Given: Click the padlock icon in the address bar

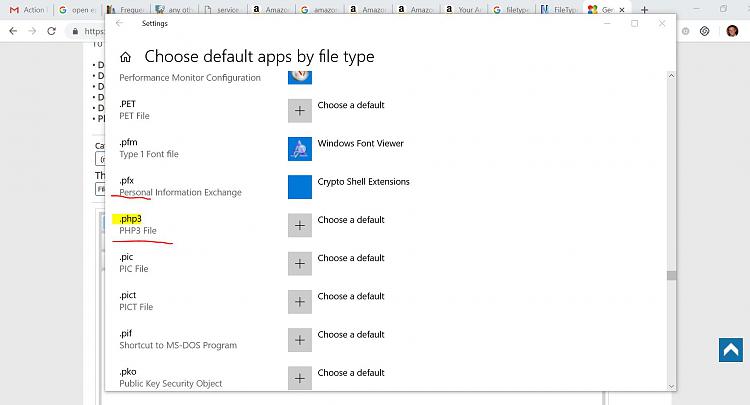Looking at the screenshot, I should pos(75,31).
